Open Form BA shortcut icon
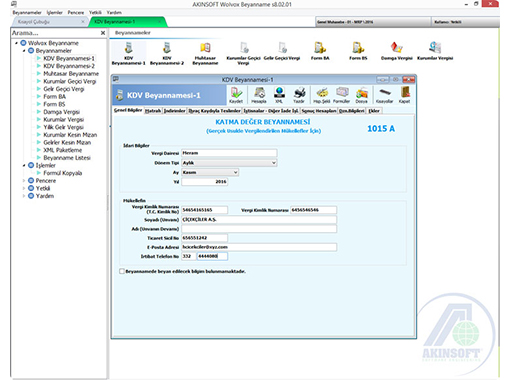 (320, 48)
